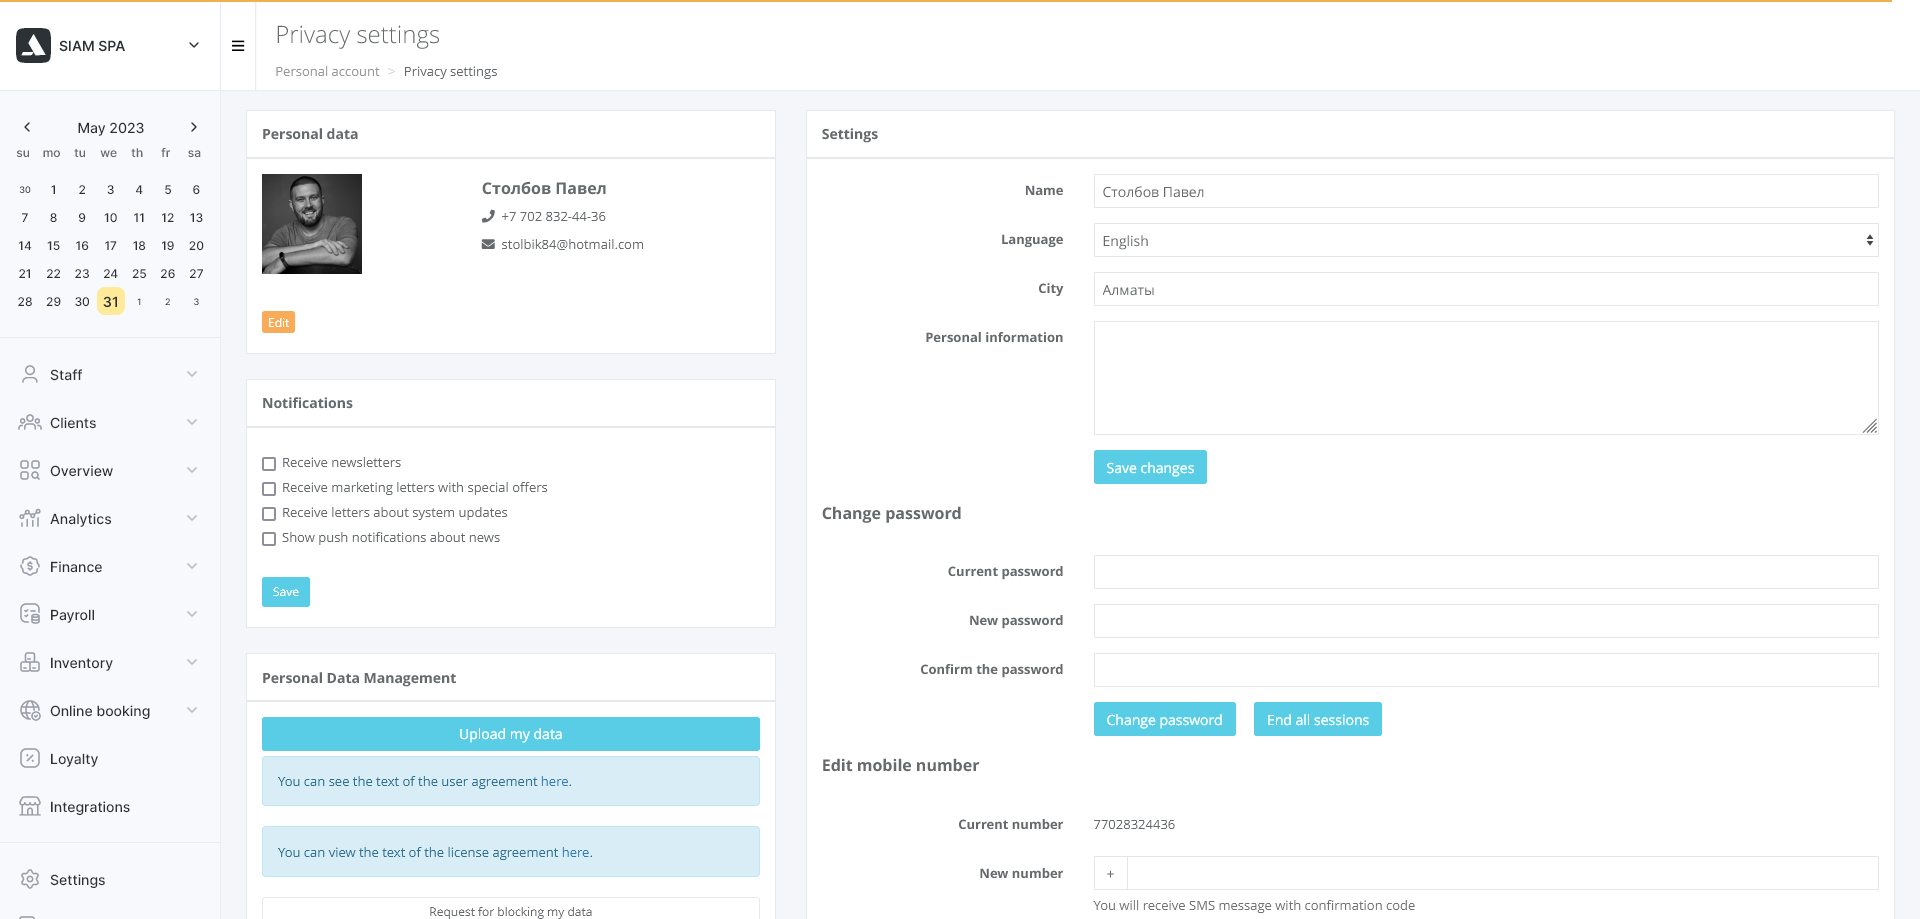
Task: Expand the SIAM SPA company selector
Action: pos(194,45)
